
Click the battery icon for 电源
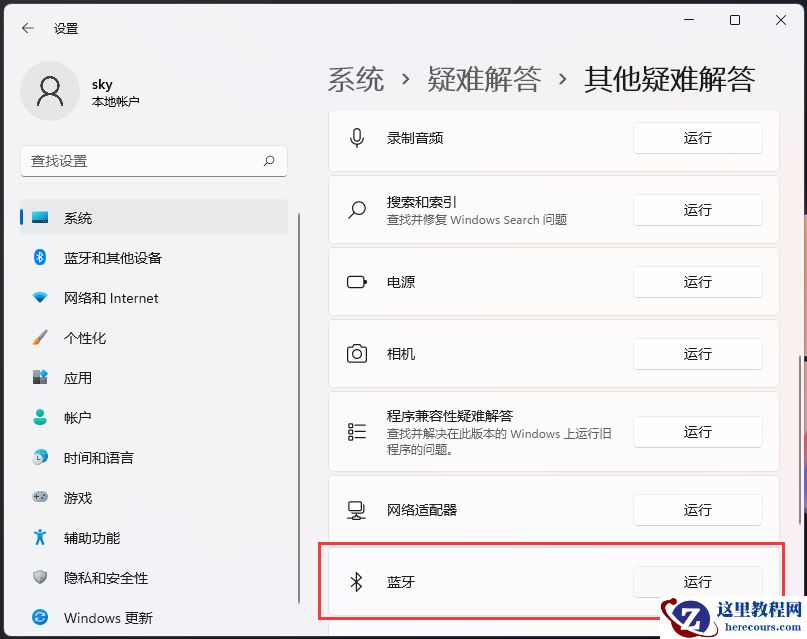(355, 282)
